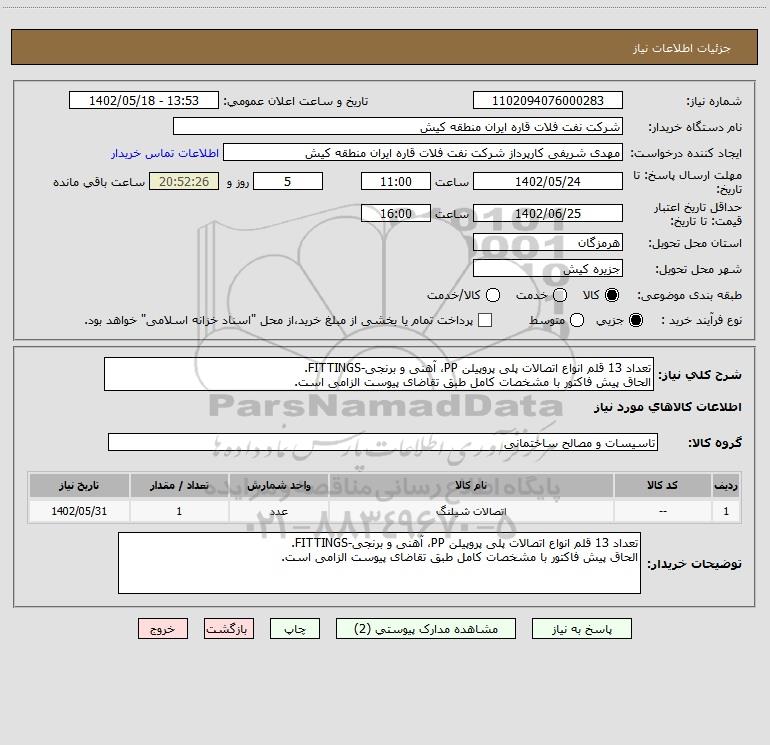Click مشاهده مدارک پیوستی (2) button

pos(426,629)
